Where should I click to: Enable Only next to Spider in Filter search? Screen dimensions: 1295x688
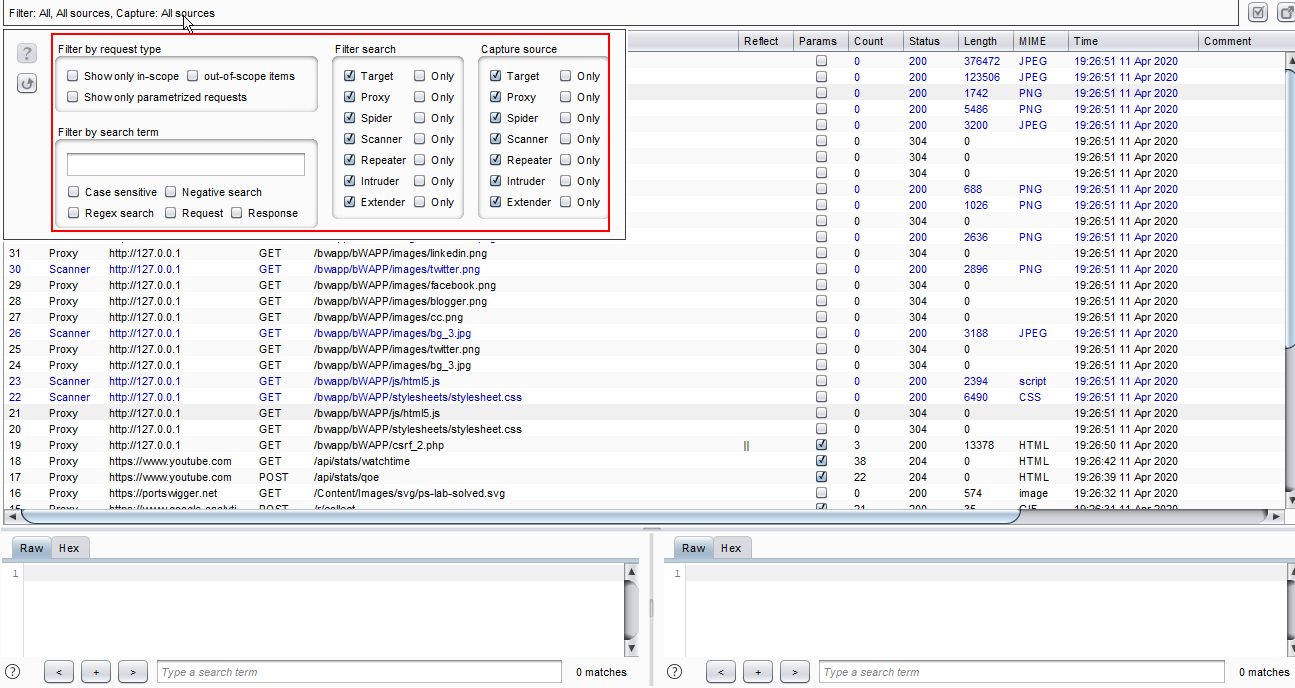click(420, 118)
